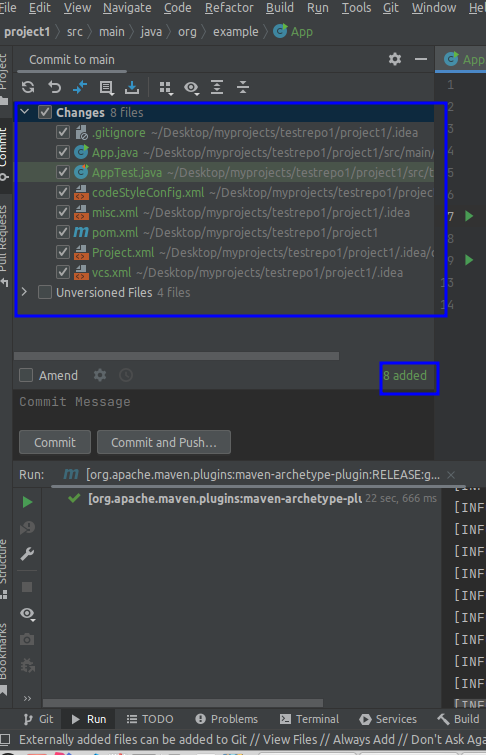
Task: Open the Group By icon menu
Action: tap(166, 88)
